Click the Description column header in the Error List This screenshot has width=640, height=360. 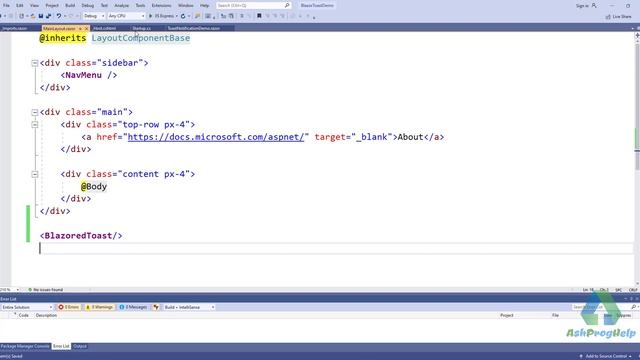46,315
